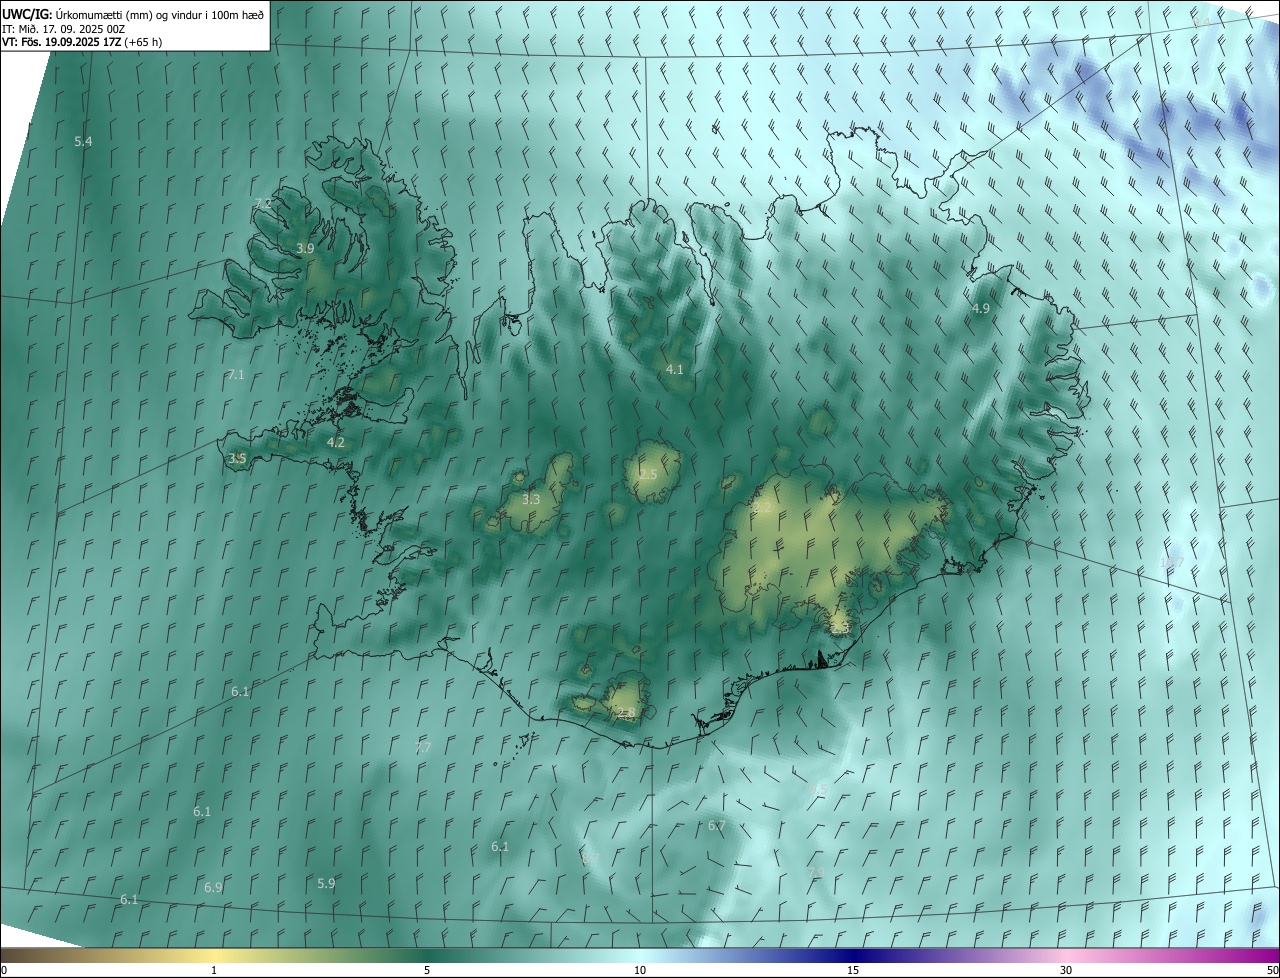Click the map value "7.9"

coord(816,872)
